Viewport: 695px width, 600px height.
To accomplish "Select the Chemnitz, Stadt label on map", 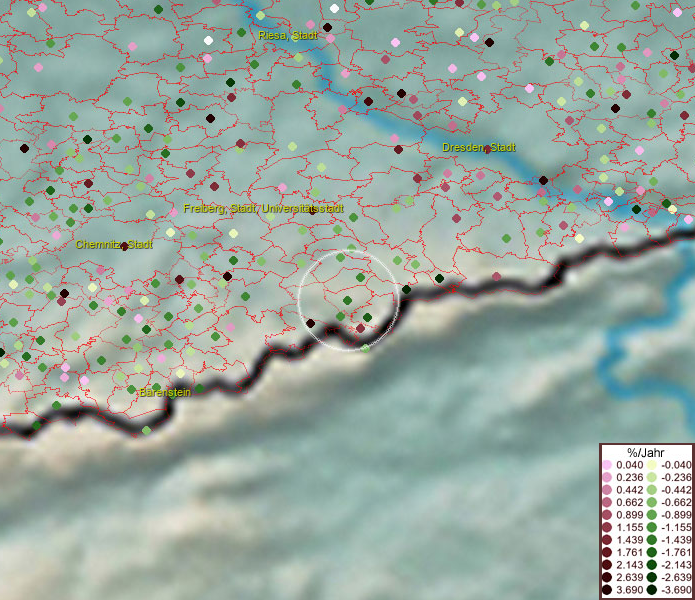I will [x=113, y=244].
